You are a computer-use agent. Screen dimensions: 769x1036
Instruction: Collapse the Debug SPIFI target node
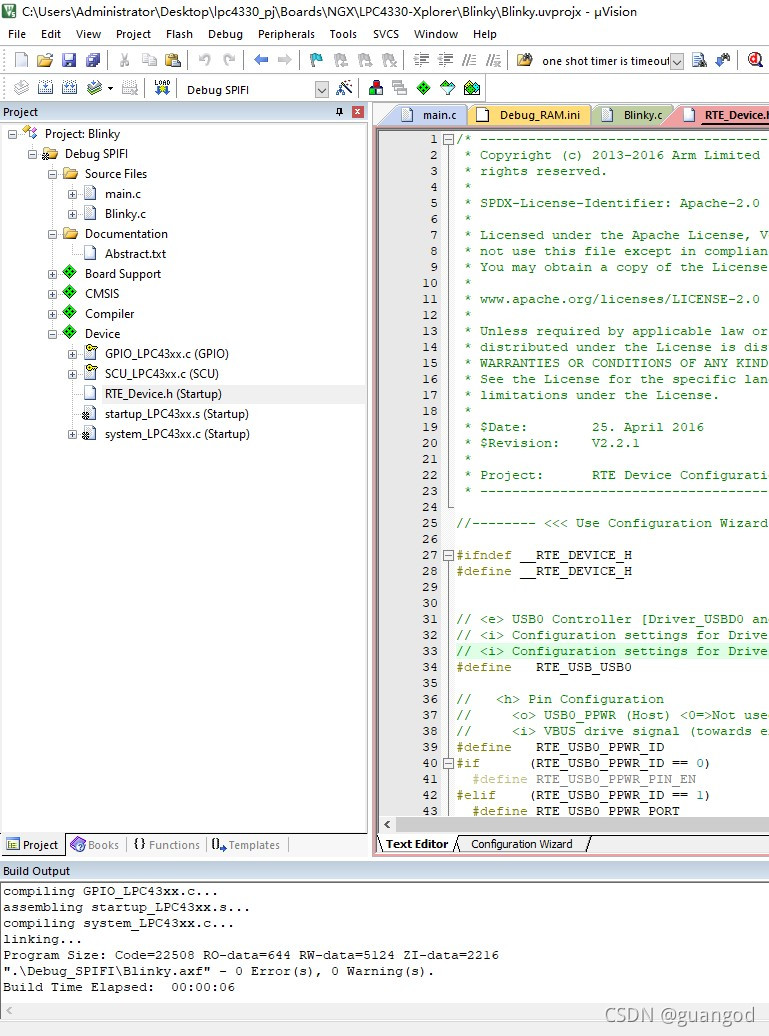click(32, 154)
